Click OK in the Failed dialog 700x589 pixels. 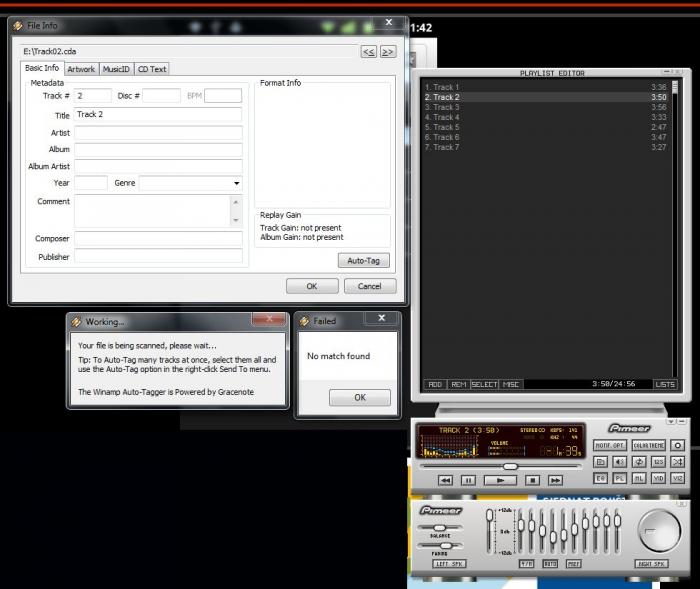360,397
